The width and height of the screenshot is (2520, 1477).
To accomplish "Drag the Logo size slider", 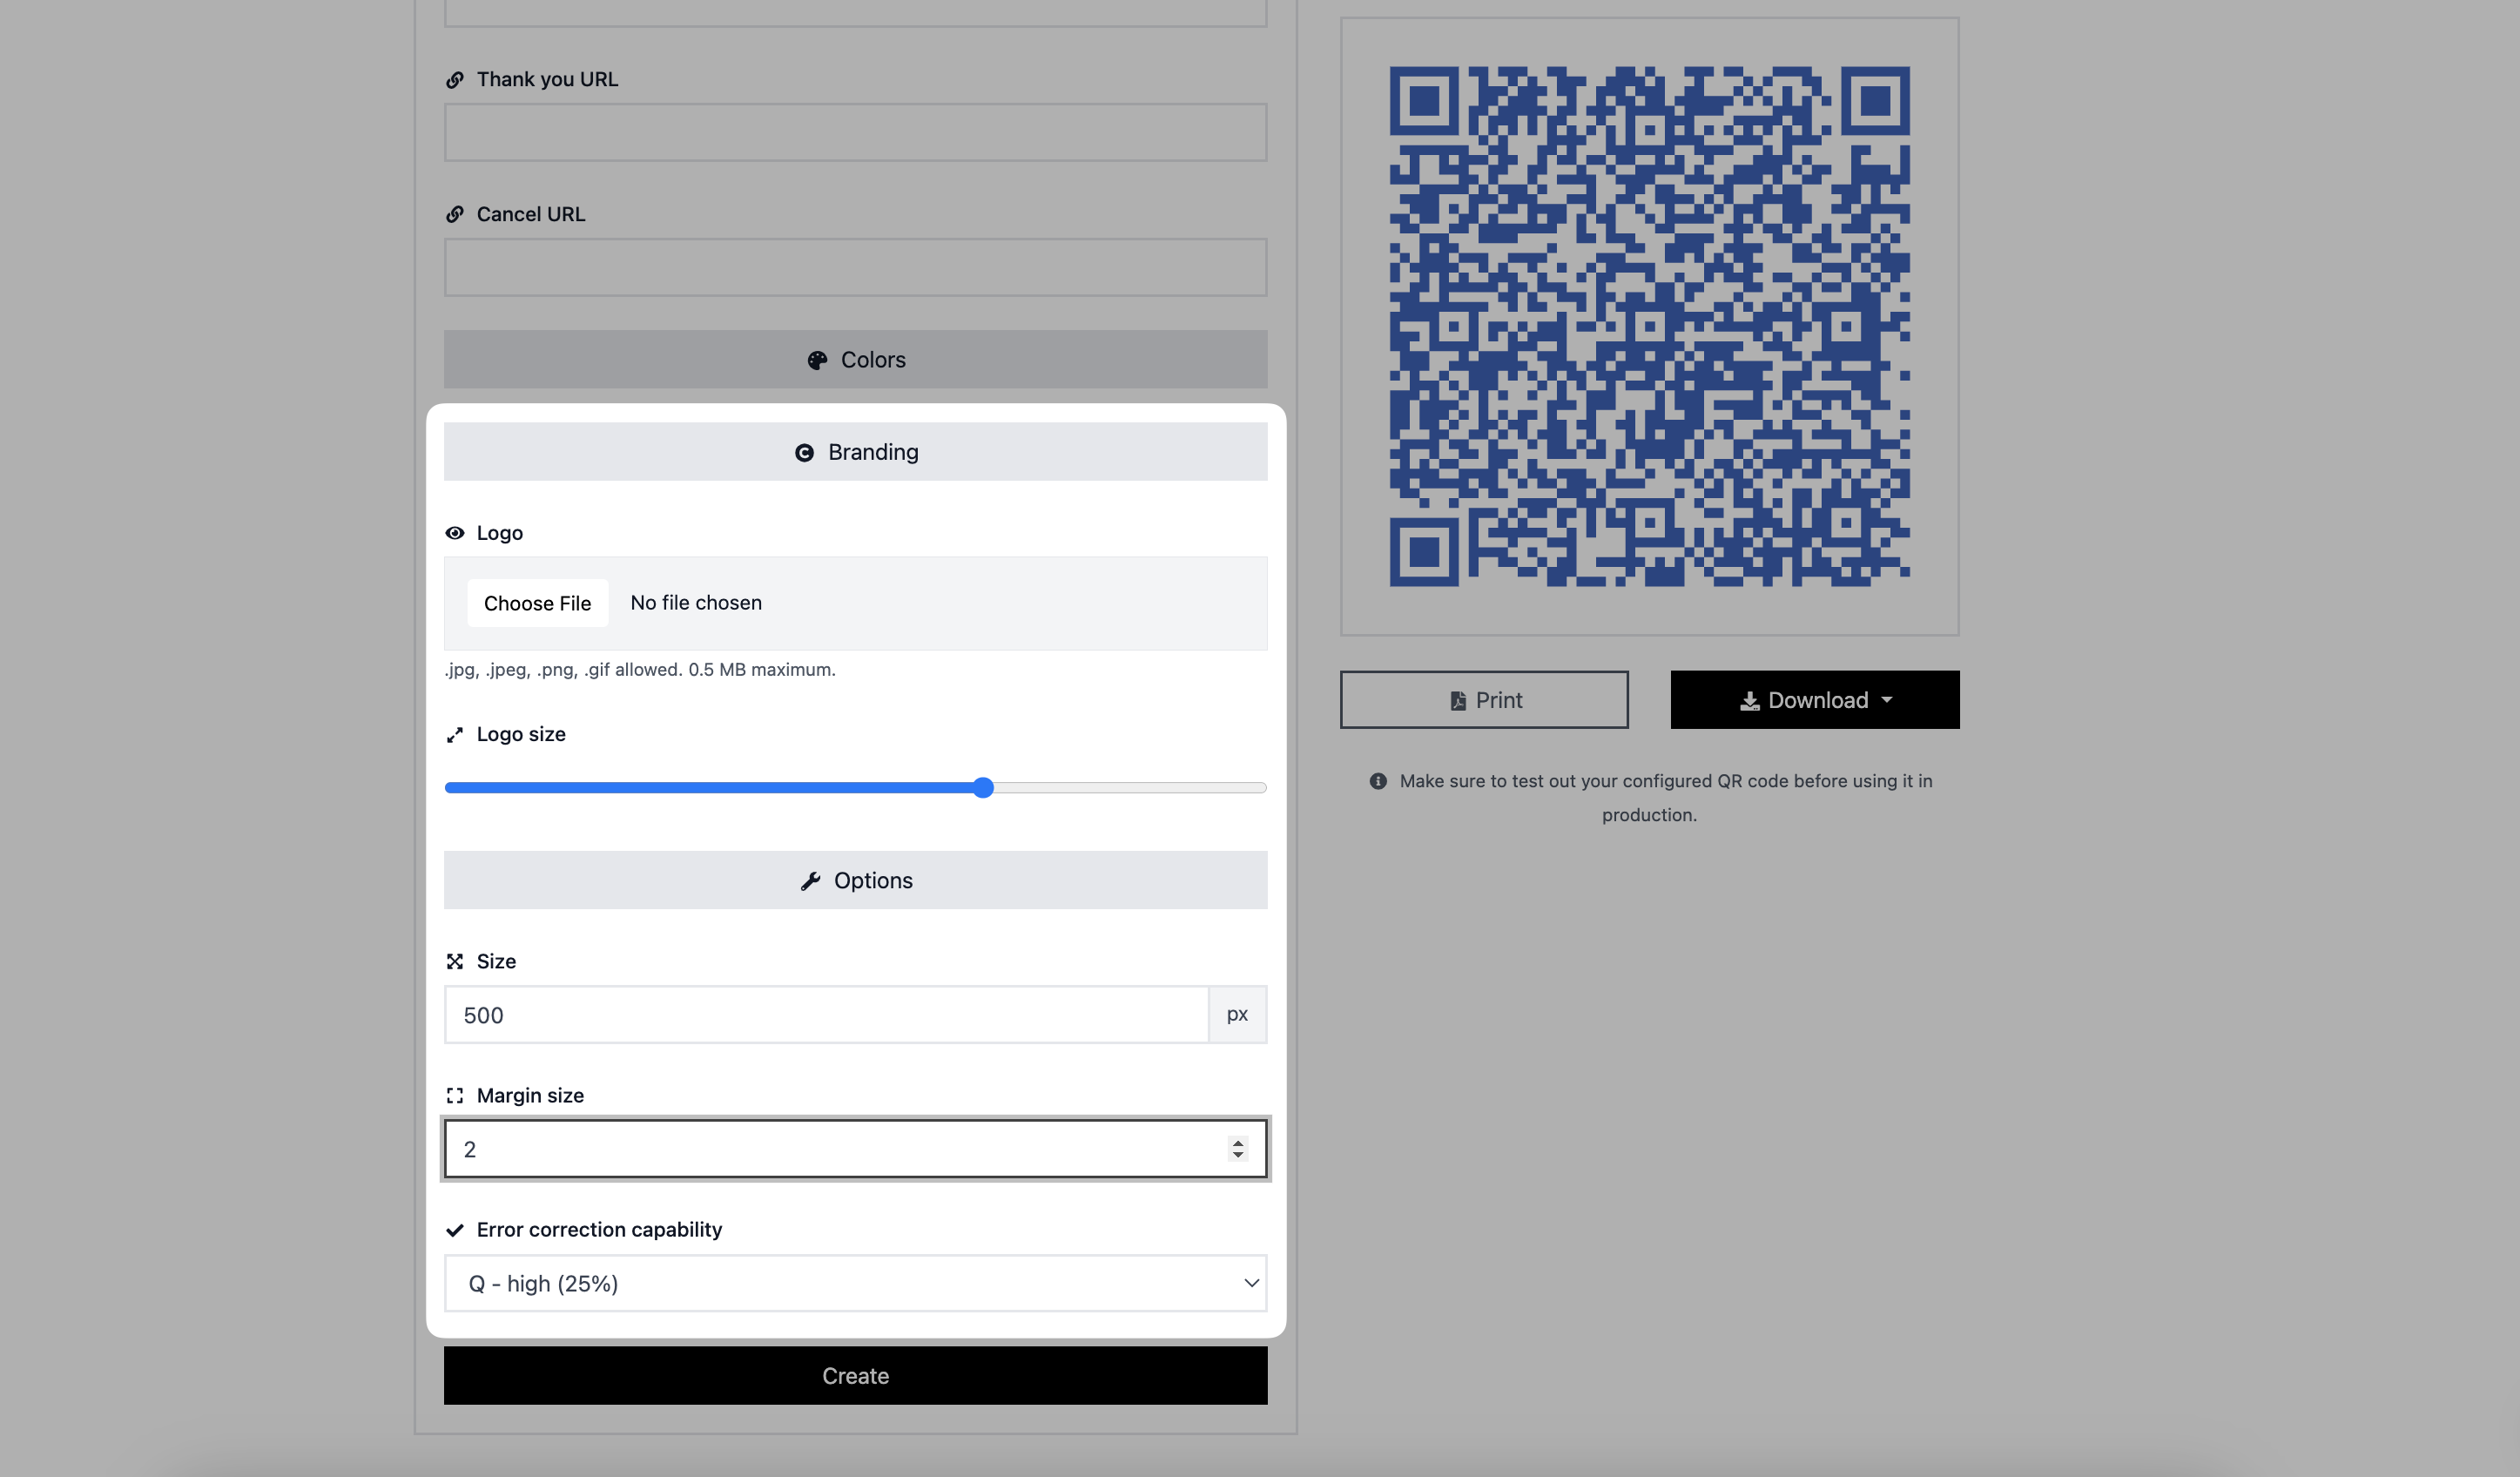I will [x=980, y=788].
